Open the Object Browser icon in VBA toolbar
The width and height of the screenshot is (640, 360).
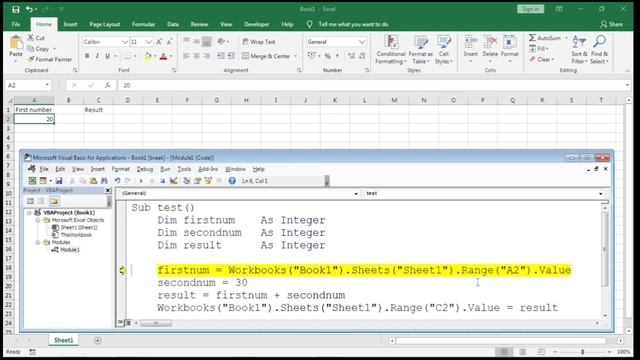pyautogui.click(x=208, y=181)
